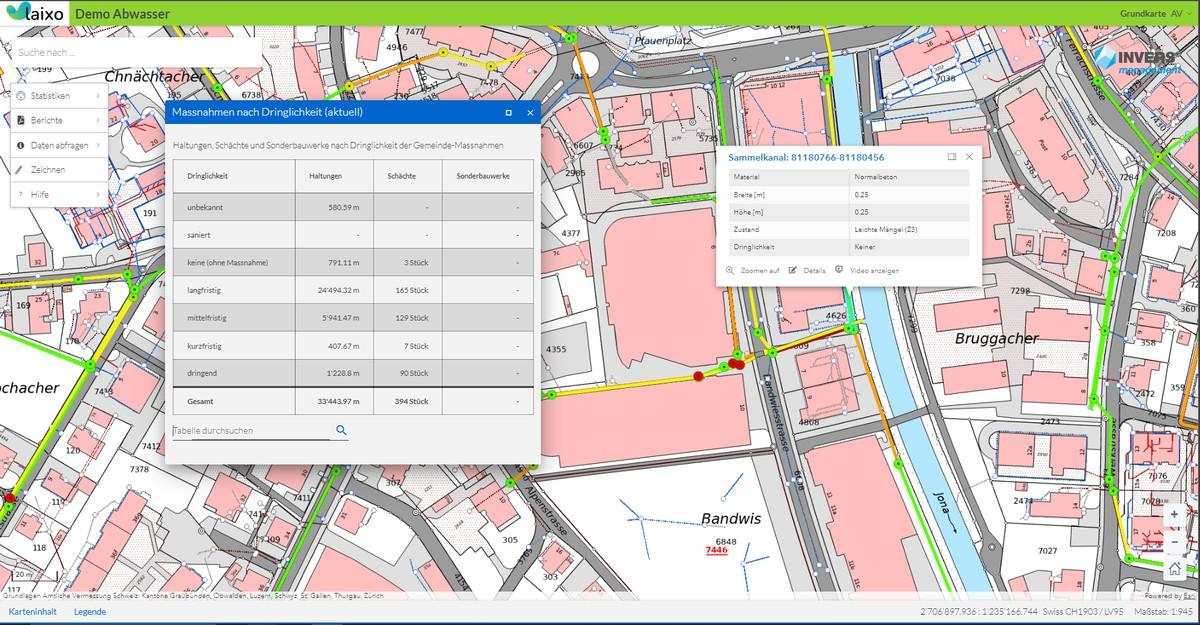The image size is (1200, 625).
Task: Dock the Sammelkanal popup panel
Action: (x=952, y=157)
